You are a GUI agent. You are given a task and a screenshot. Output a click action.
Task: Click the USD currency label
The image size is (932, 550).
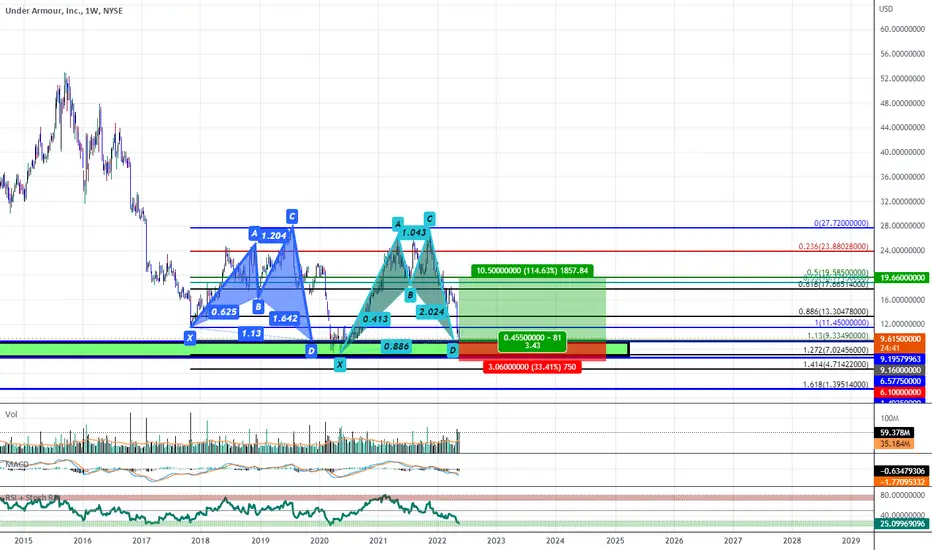pos(886,9)
